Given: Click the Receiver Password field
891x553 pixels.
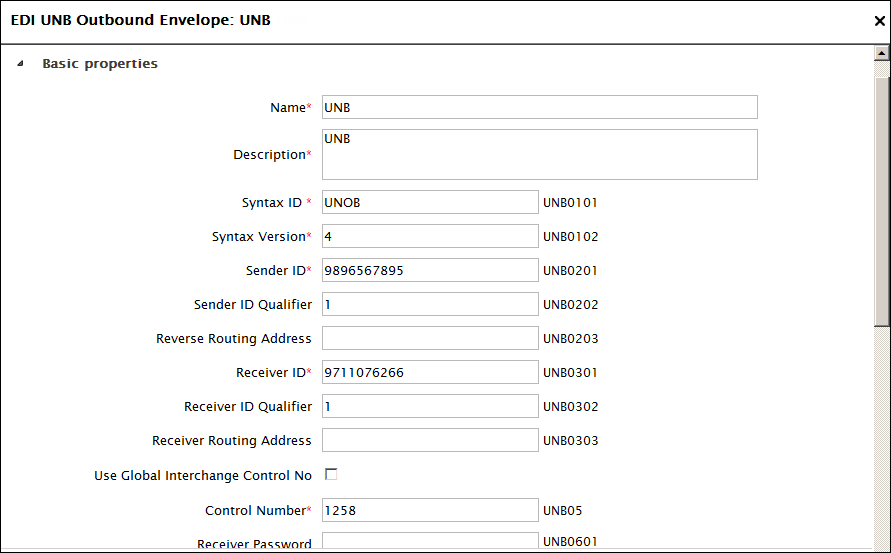Looking at the screenshot, I should (x=430, y=543).
